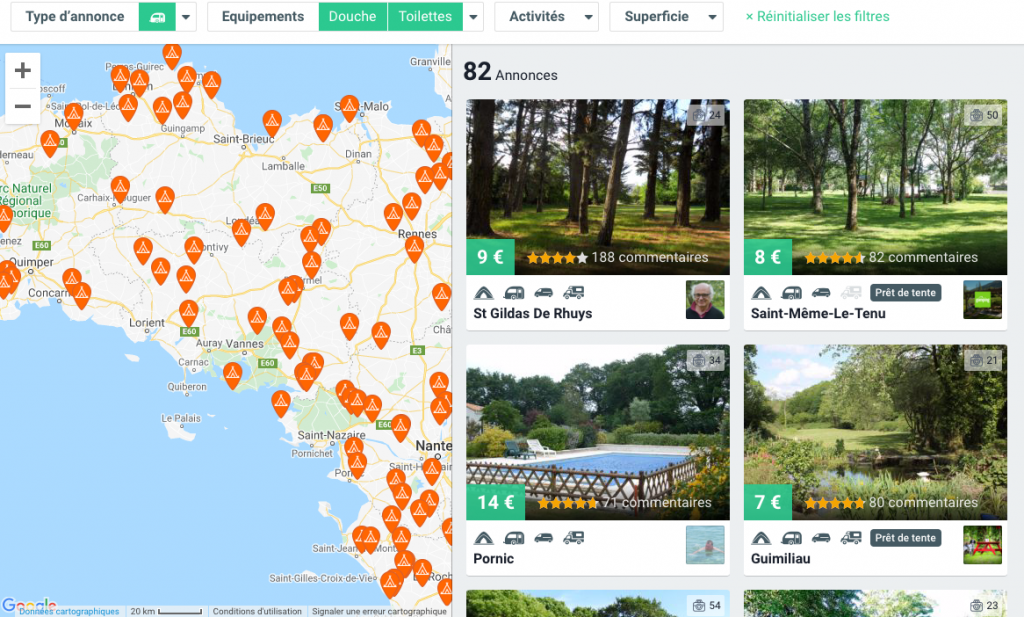This screenshot has height=617, width=1024.
Task: Click the Saint-Même-Le-Tenu host avatar
Action: pos(982,300)
